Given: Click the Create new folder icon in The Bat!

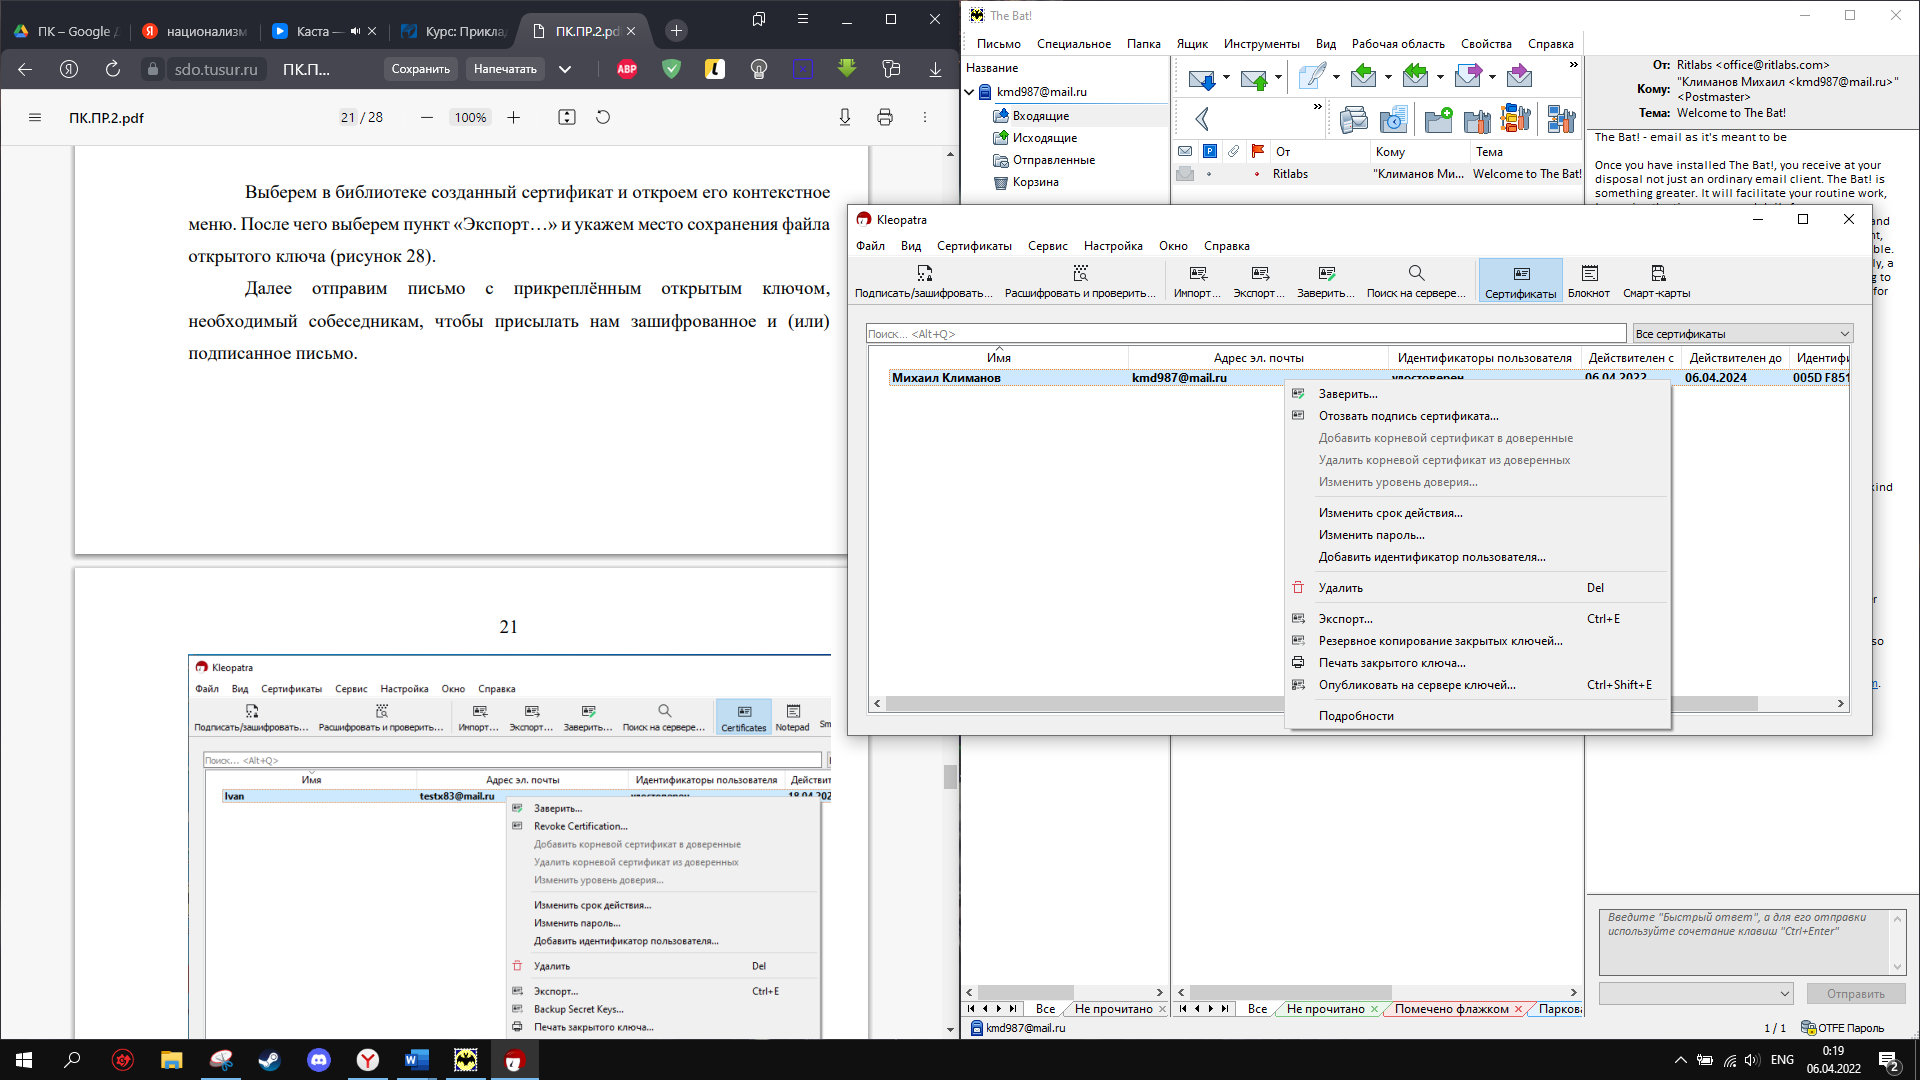Looking at the screenshot, I should tap(1439, 120).
